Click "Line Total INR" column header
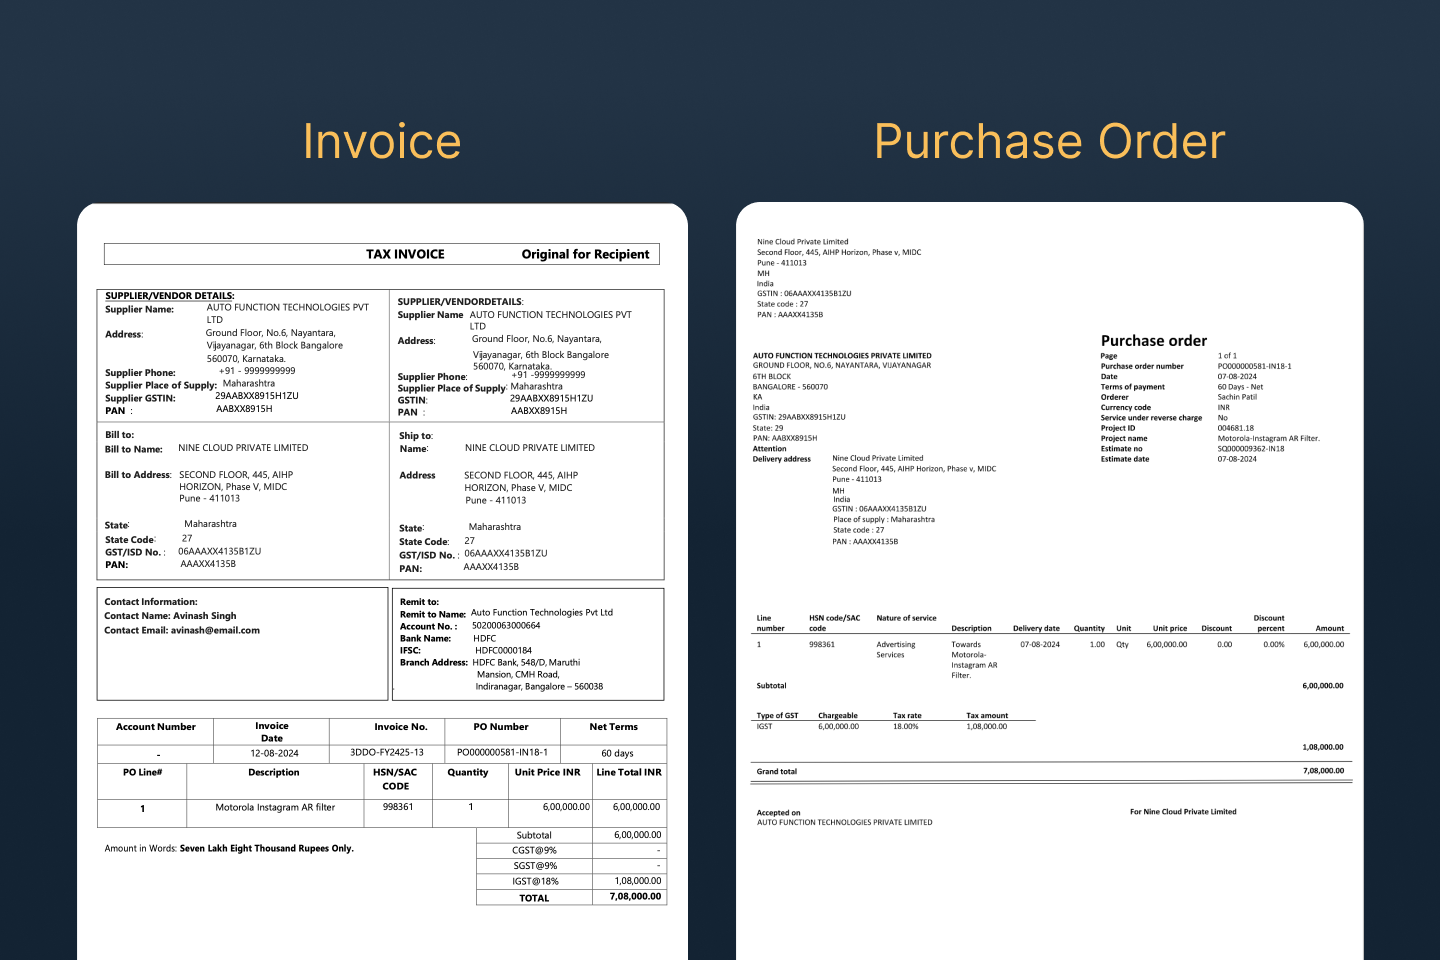This screenshot has height=960, width=1440. tap(629, 772)
